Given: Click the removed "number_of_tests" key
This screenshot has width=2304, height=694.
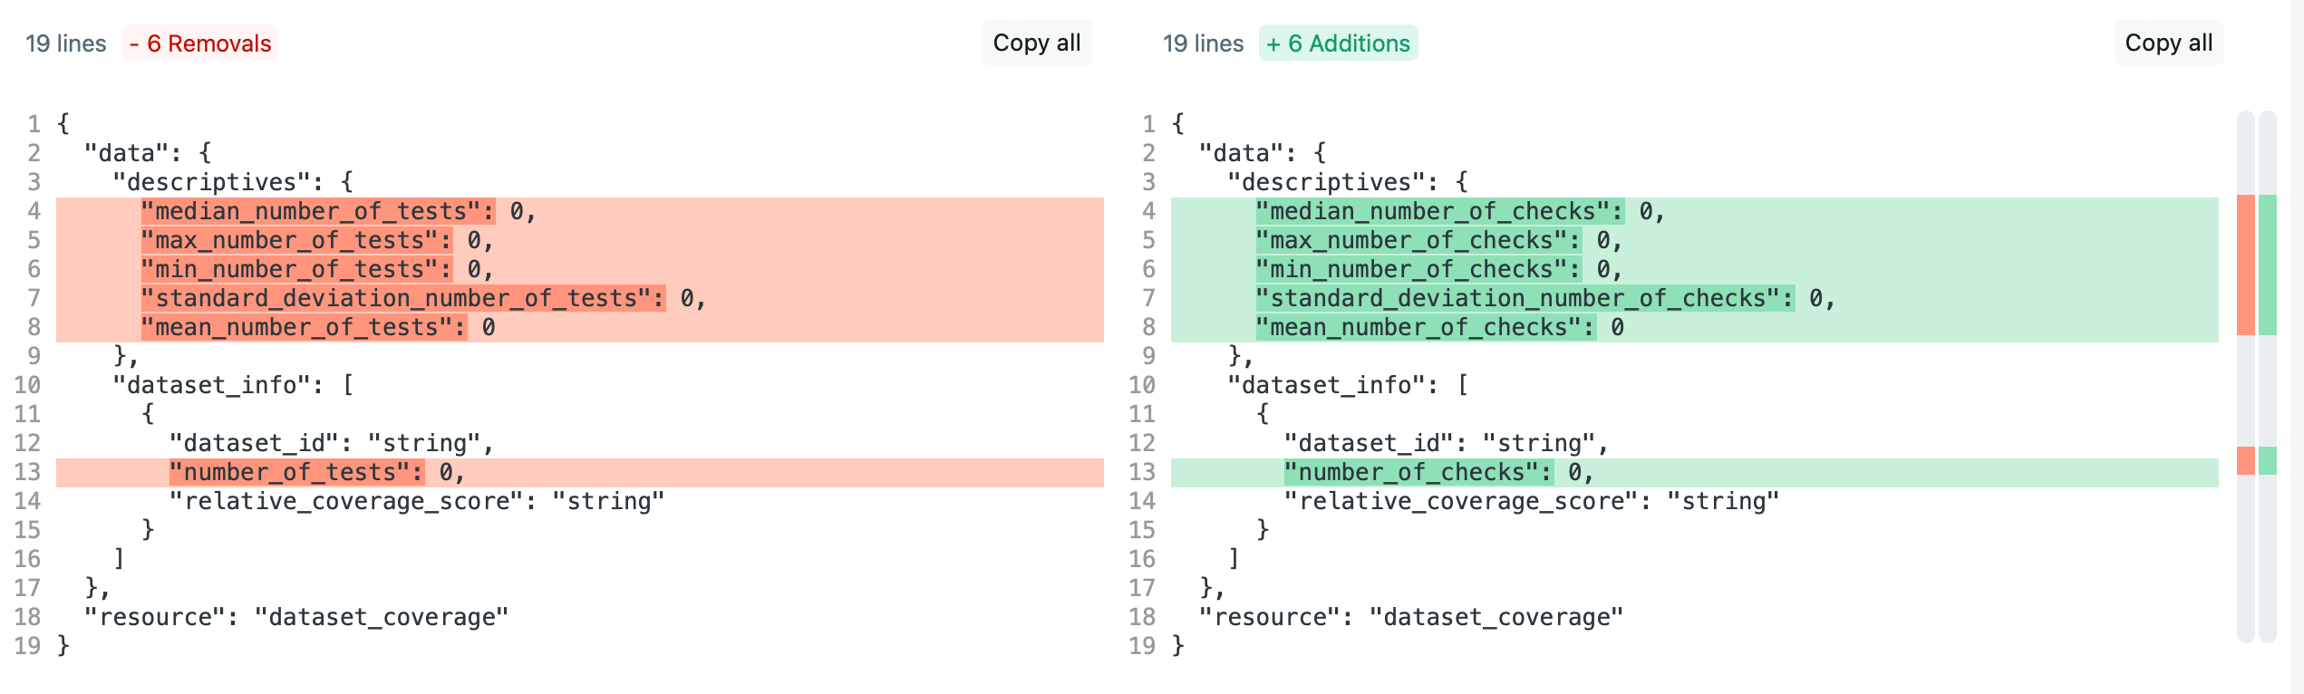Looking at the screenshot, I should click(296, 472).
